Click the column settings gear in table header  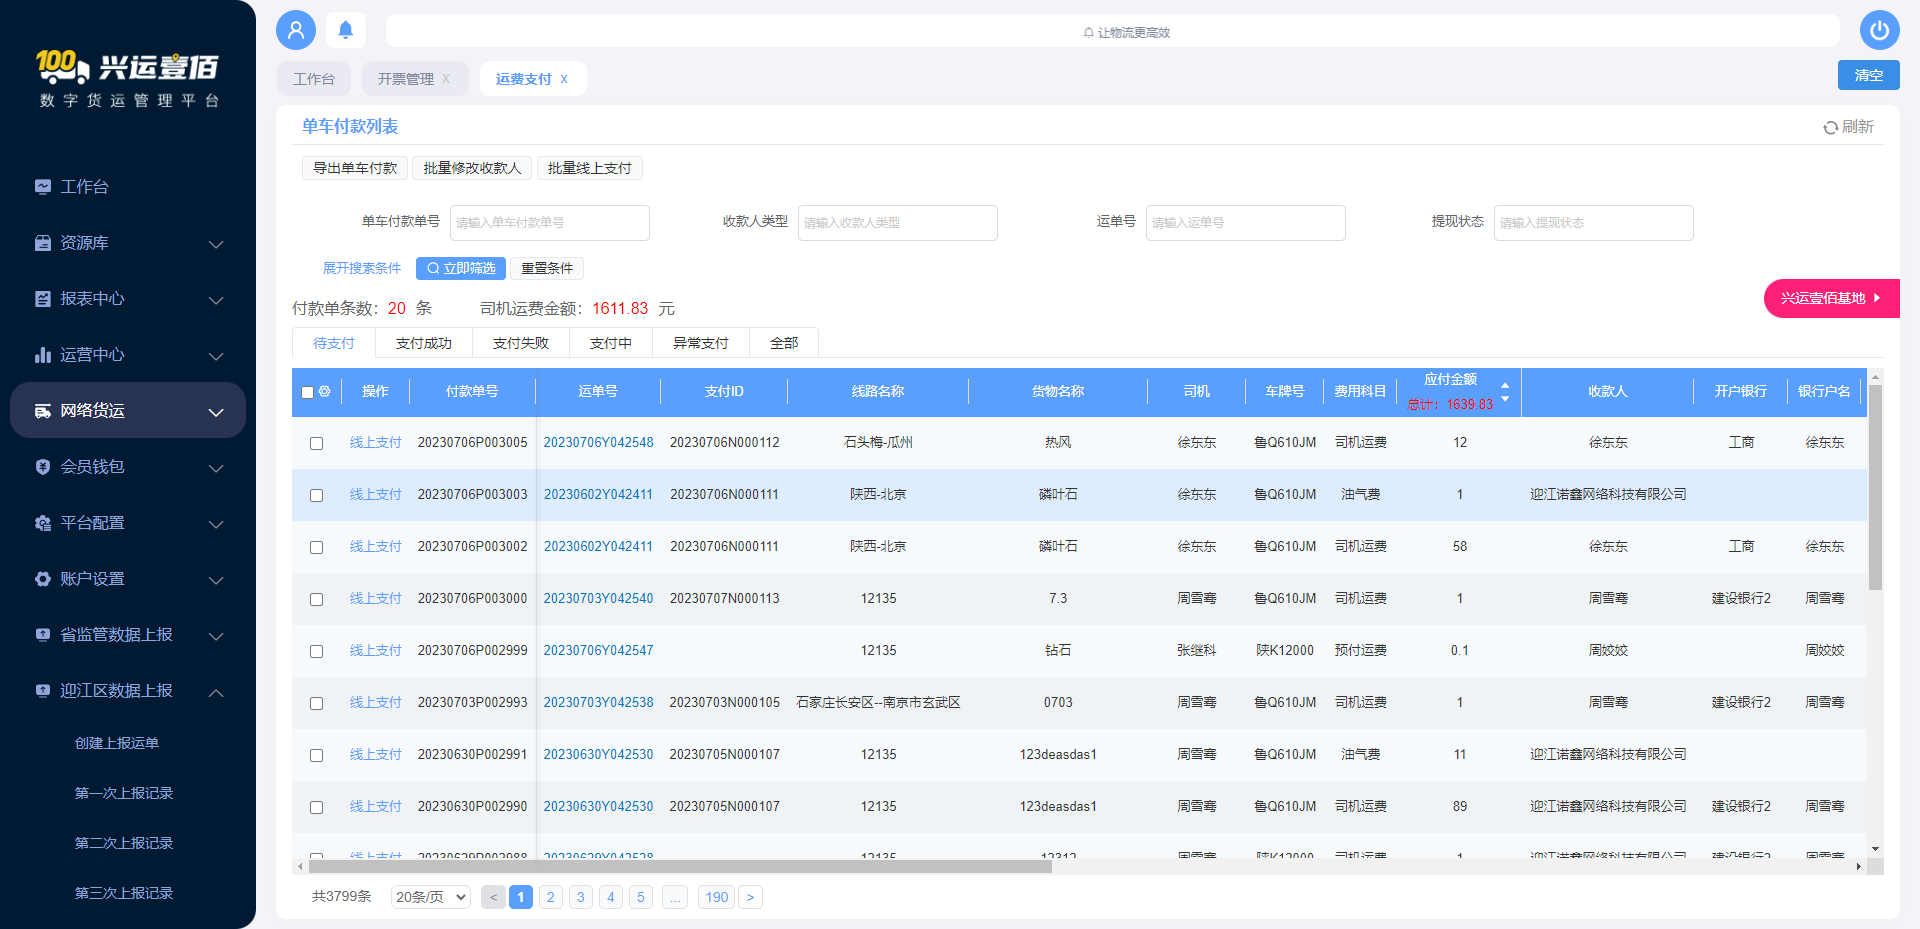[x=324, y=391]
